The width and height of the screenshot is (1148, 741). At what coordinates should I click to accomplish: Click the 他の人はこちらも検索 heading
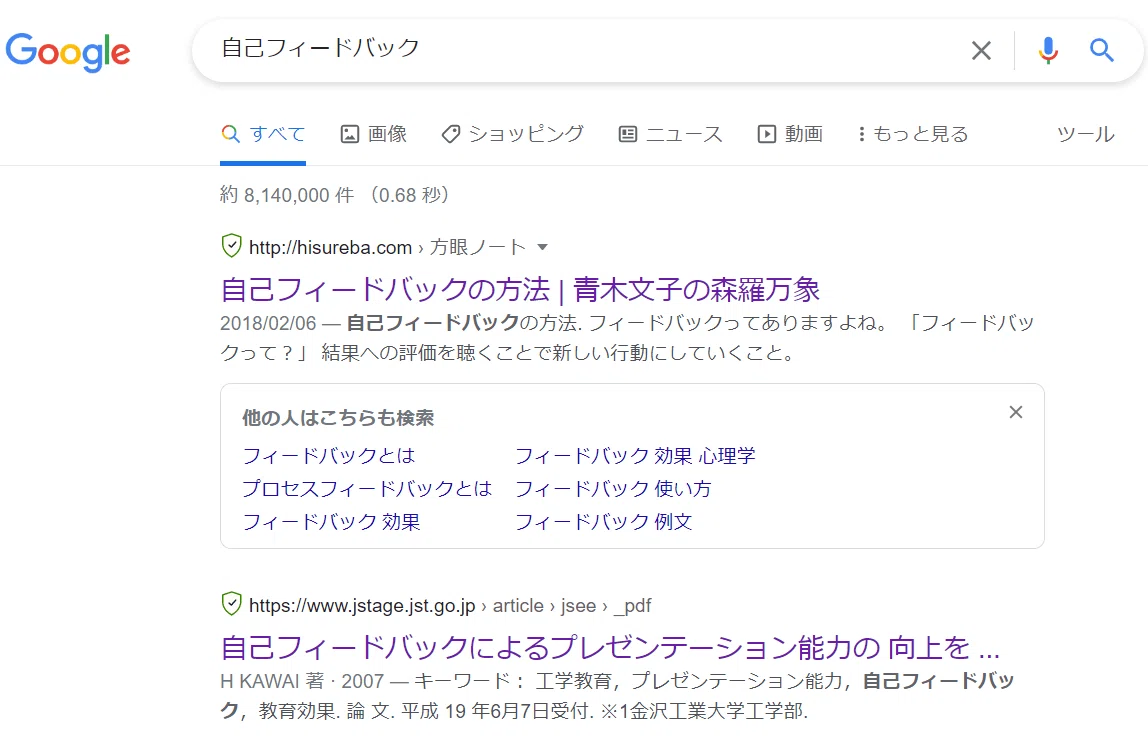coord(338,418)
